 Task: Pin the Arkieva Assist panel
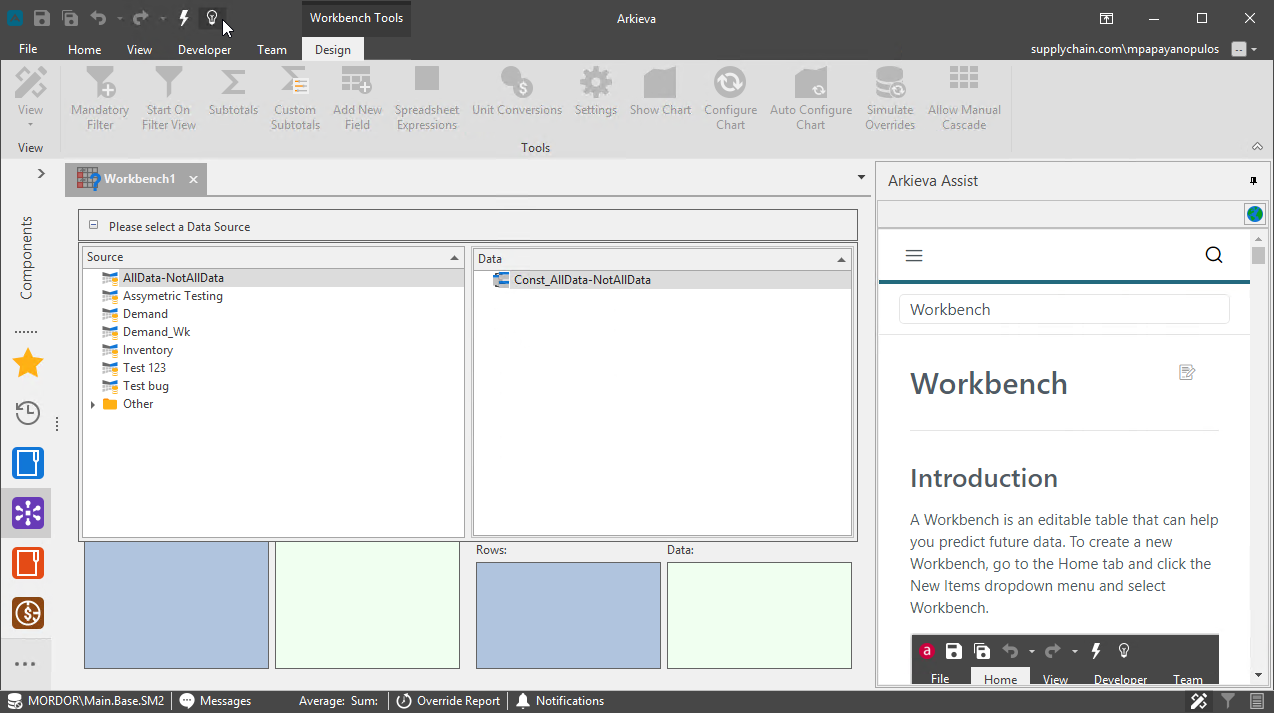coord(1253,181)
